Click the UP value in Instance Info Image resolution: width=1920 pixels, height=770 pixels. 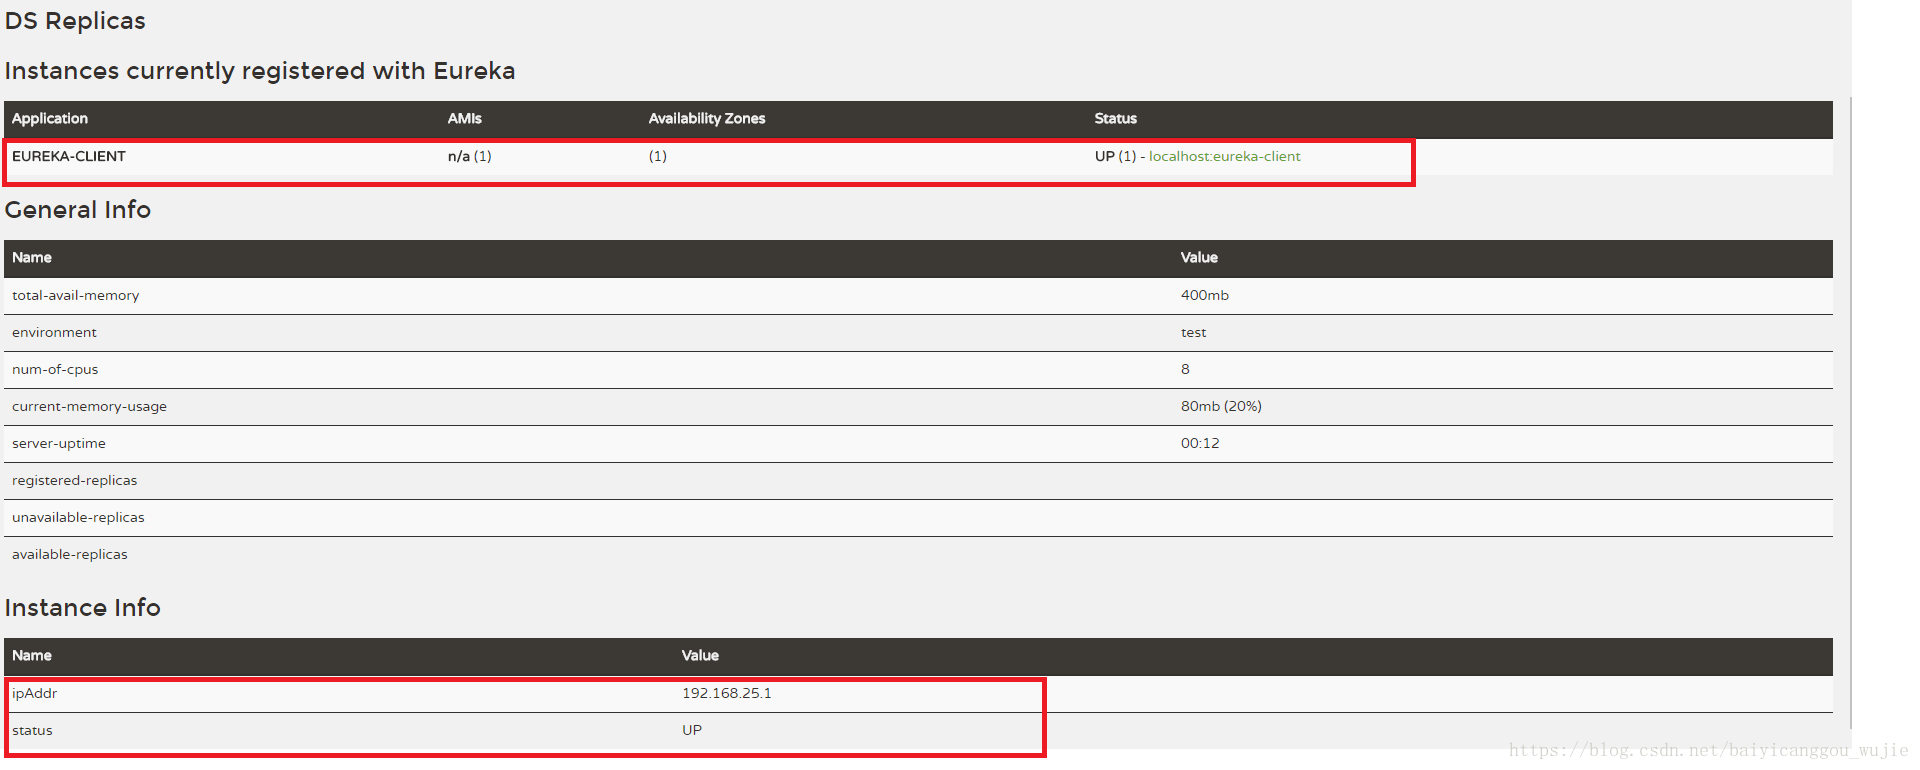tap(692, 730)
